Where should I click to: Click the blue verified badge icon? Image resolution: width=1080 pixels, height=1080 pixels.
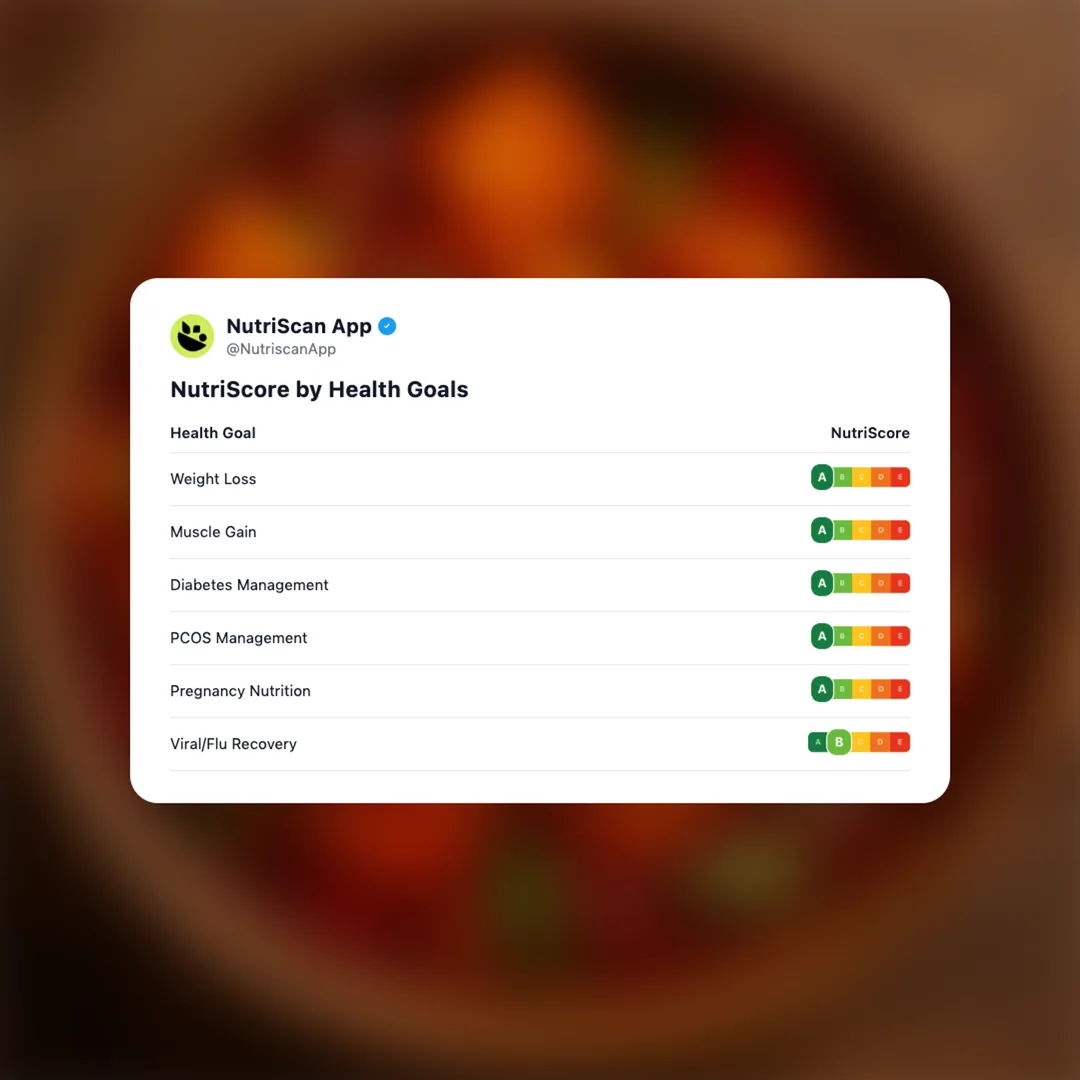[x=388, y=326]
